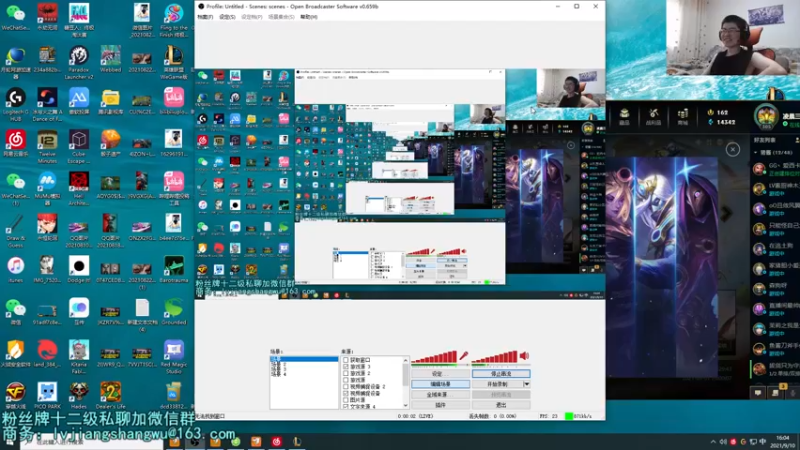Click 全域来源... button in OBS
The width and height of the screenshot is (800, 450).
pyautogui.click(x=440, y=394)
